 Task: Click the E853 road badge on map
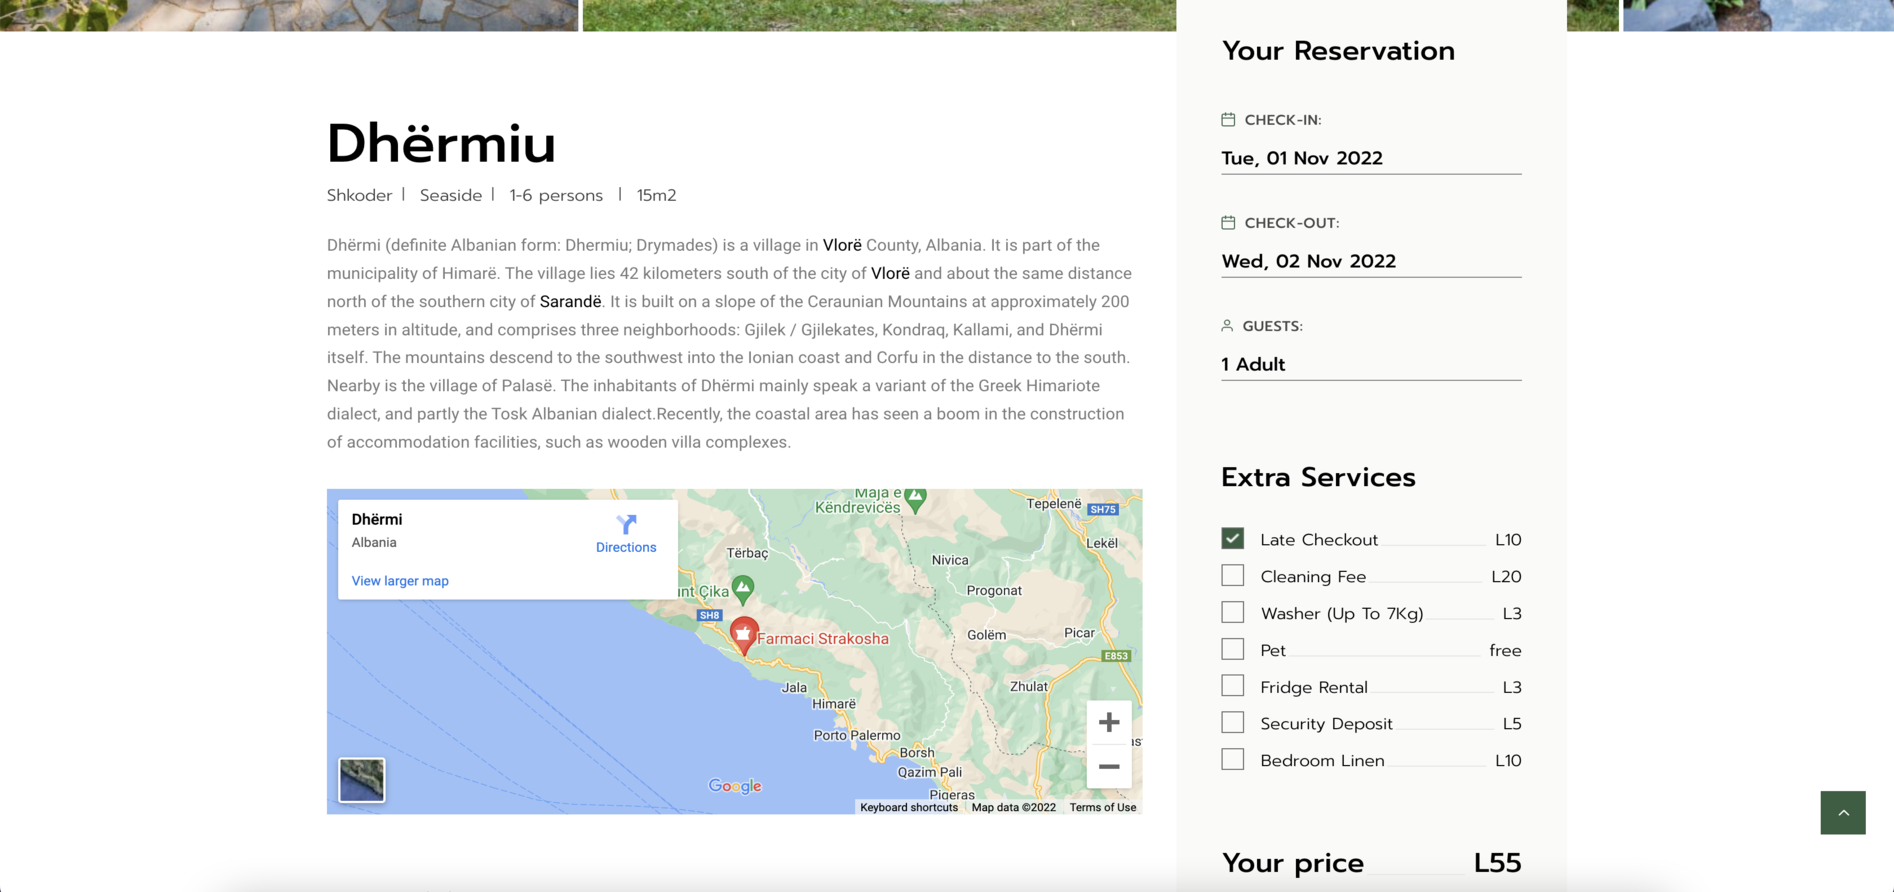coord(1116,656)
